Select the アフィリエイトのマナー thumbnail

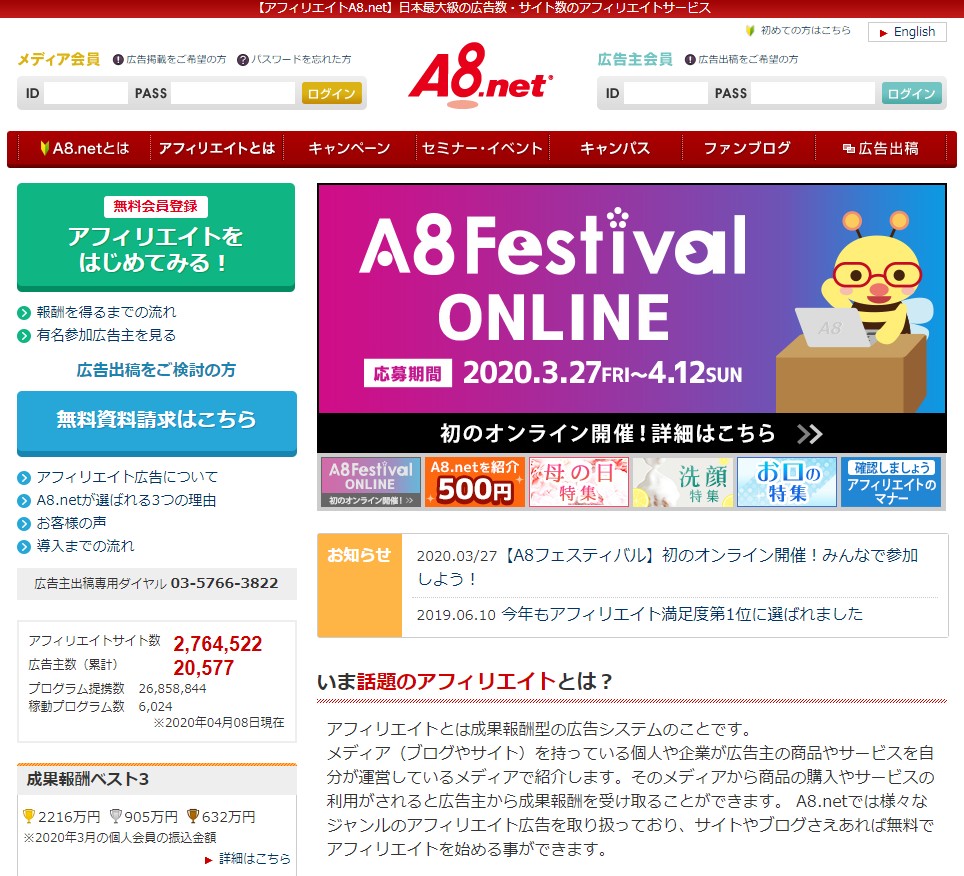click(891, 482)
